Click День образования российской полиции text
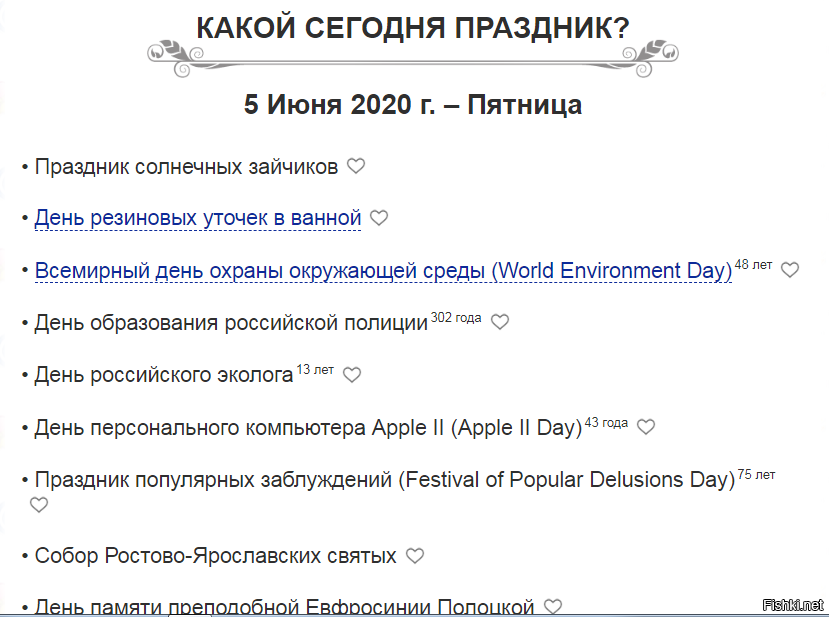Viewport: 829px width, 617px height. (x=231, y=323)
